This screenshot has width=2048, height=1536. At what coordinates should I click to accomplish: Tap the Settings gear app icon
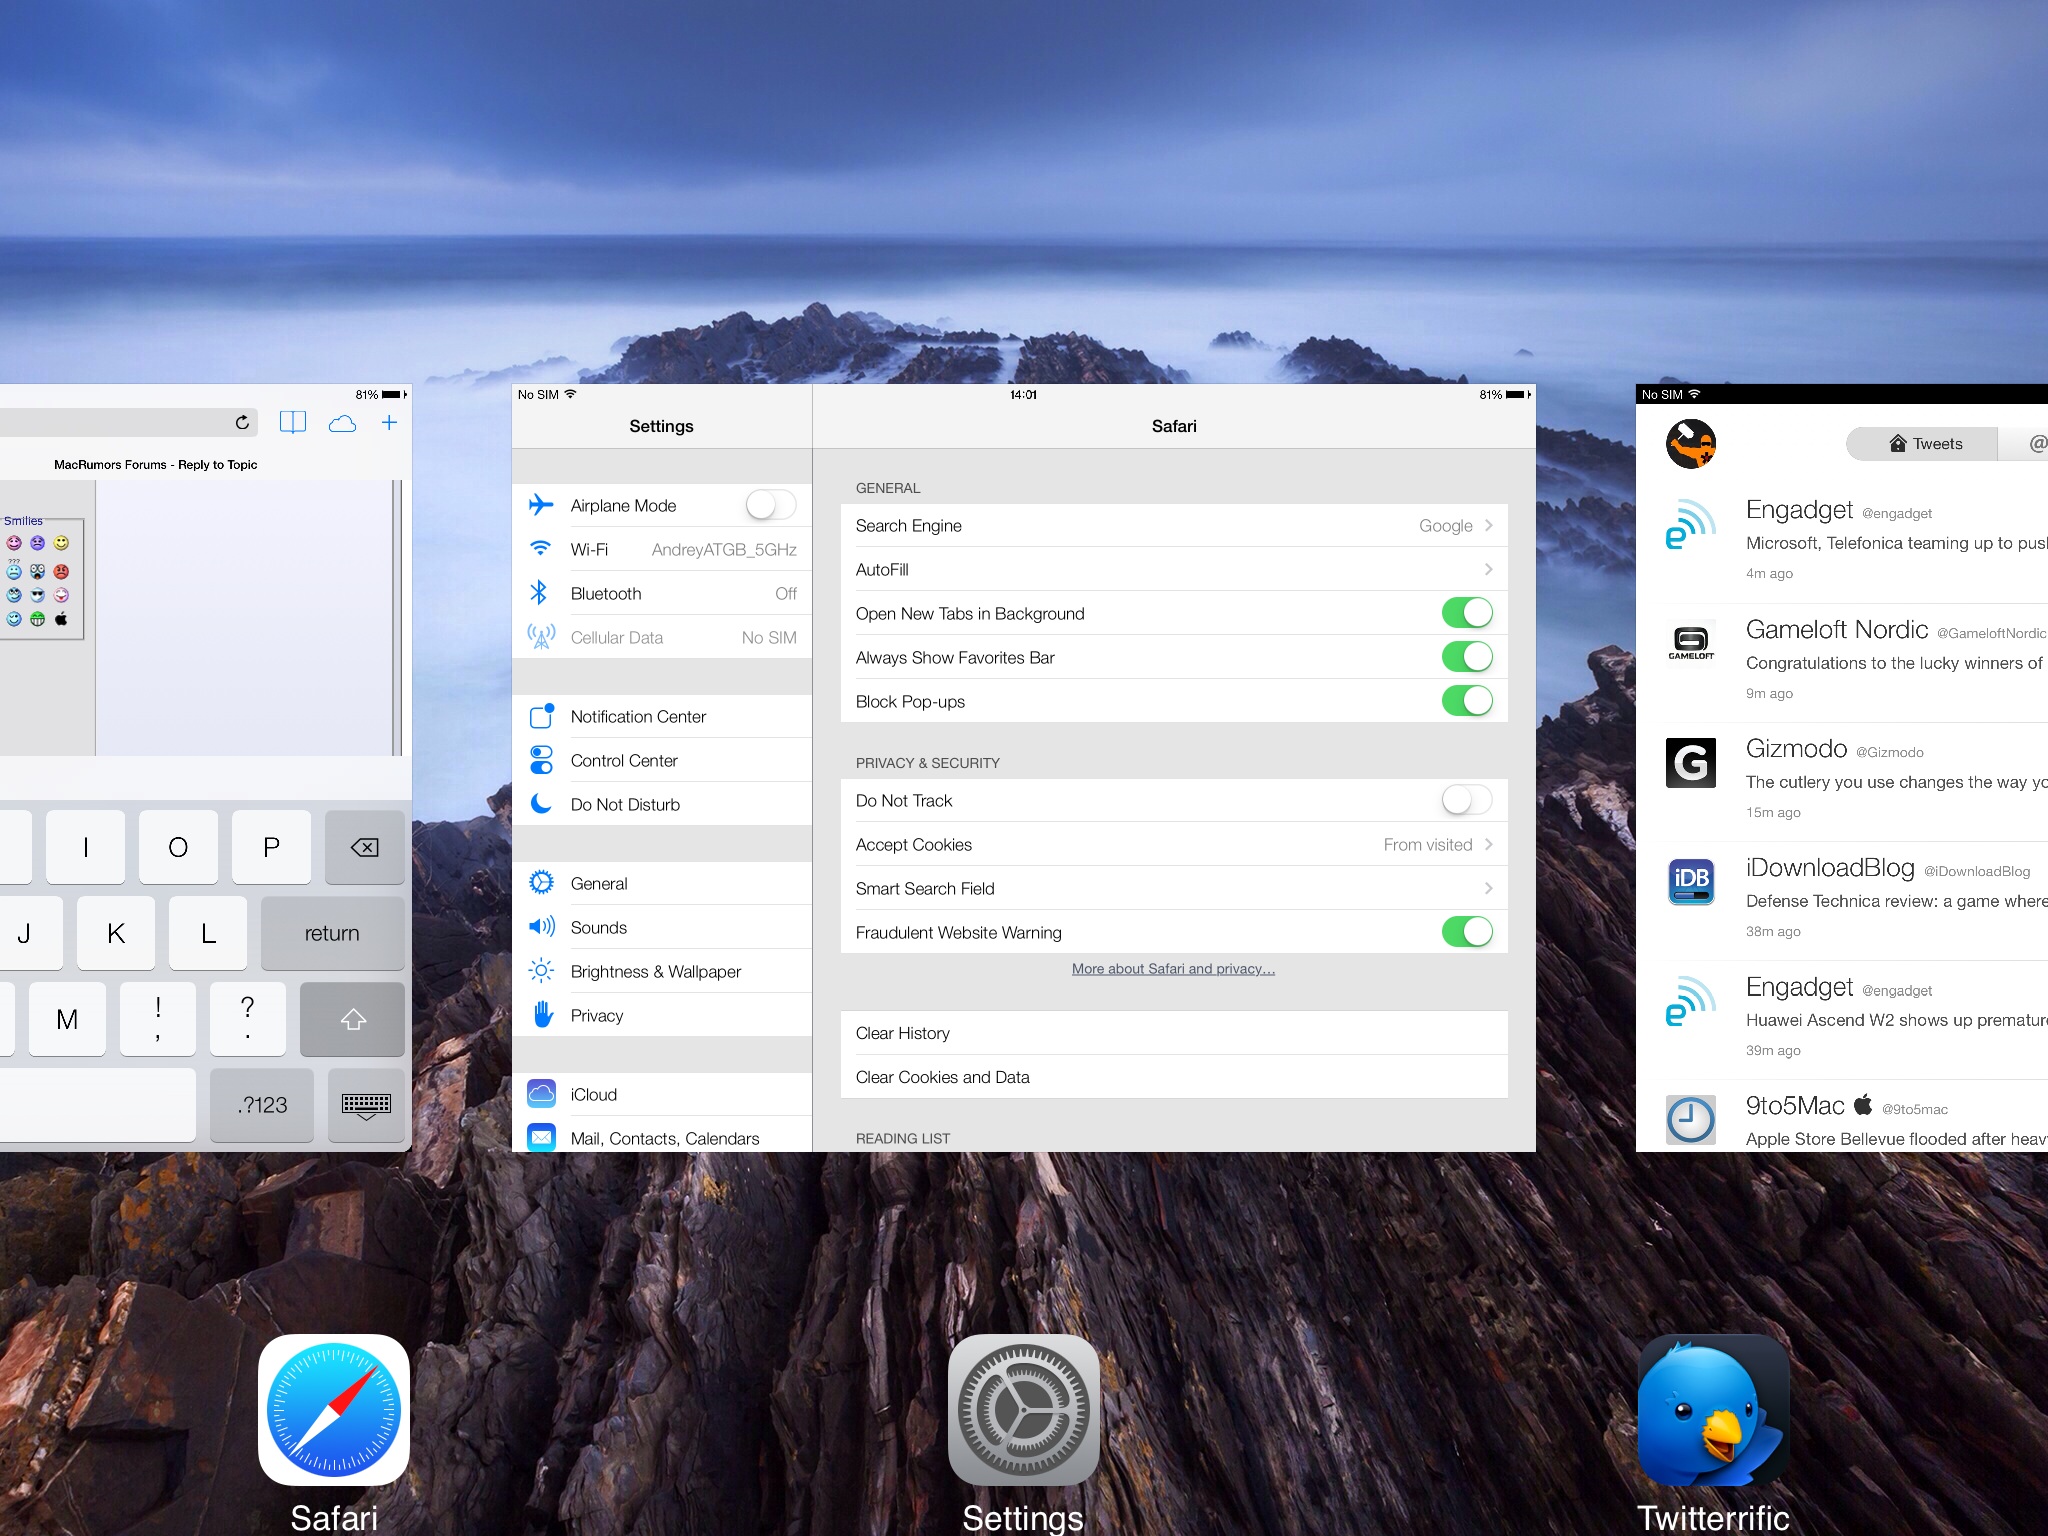coord(1023,1410)
